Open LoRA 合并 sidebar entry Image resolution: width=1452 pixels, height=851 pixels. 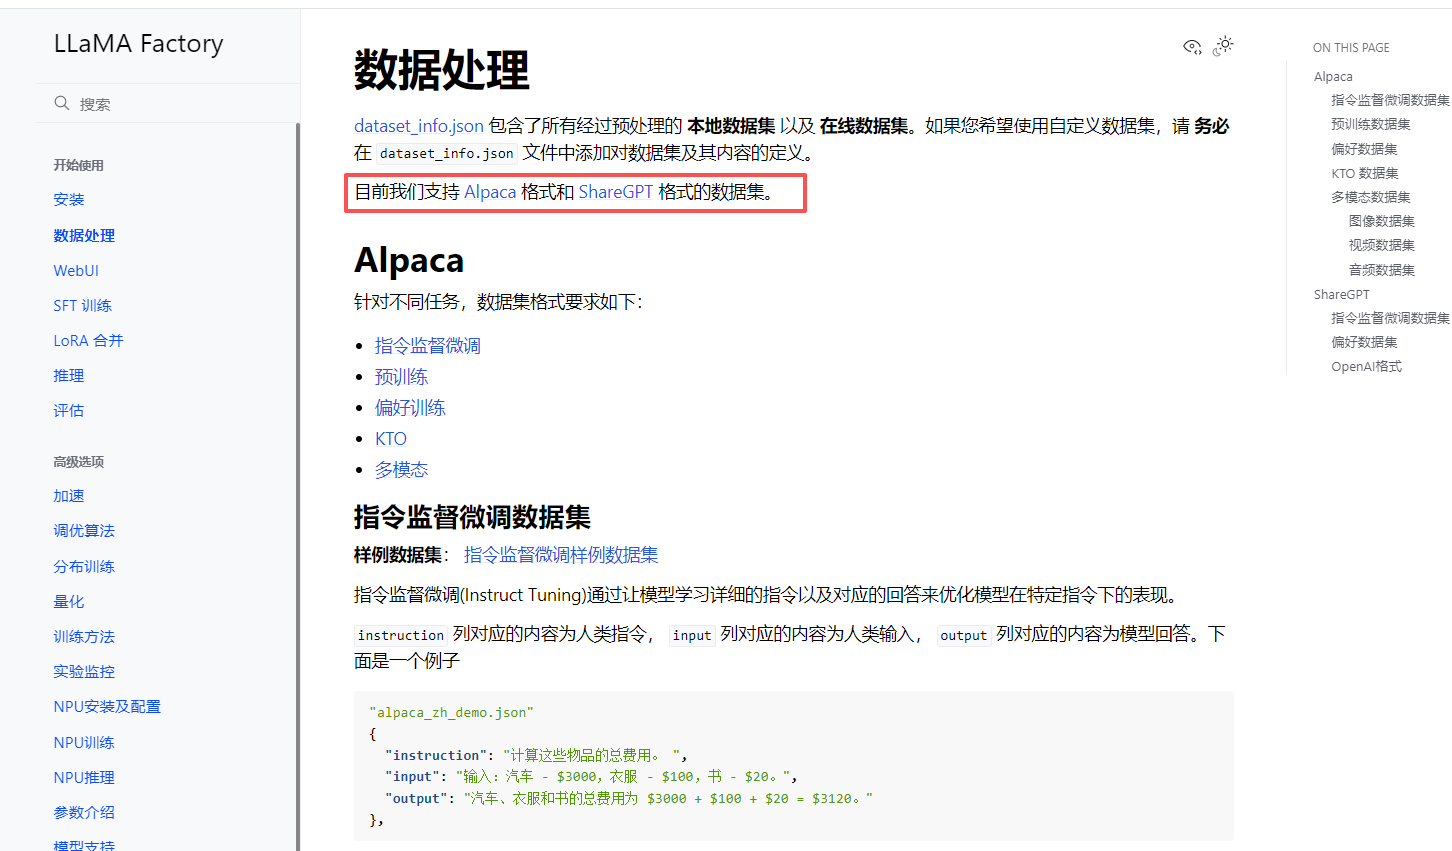[x=88, y=340]
